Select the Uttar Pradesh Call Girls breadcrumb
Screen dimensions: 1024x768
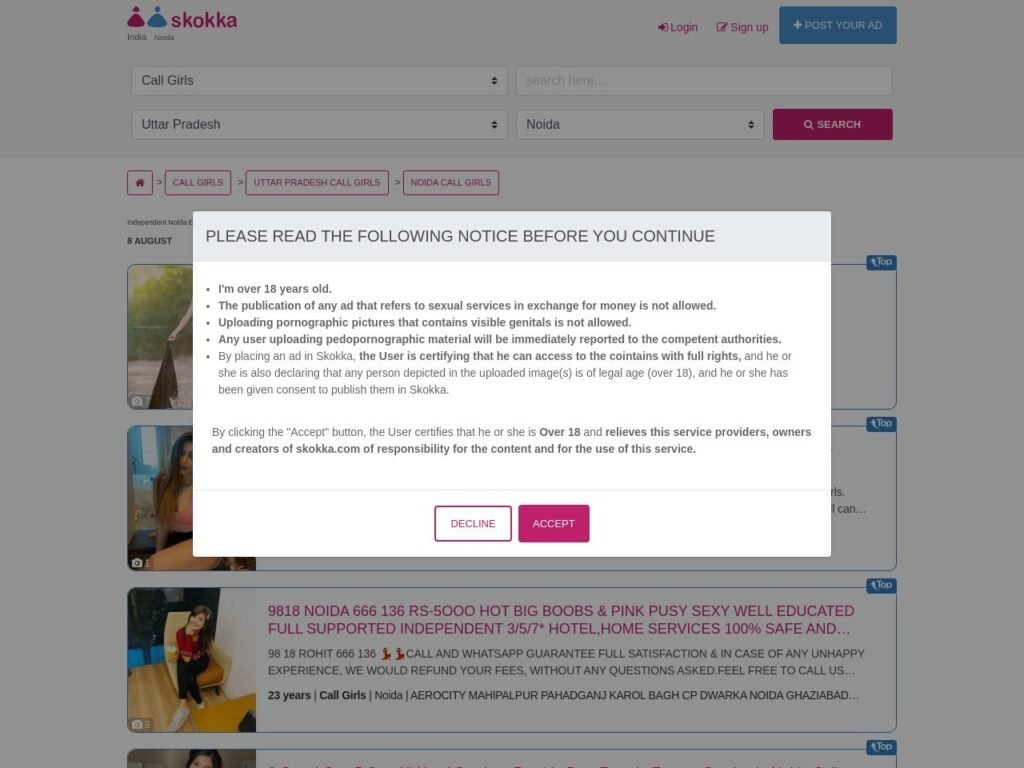coord(317,183)
